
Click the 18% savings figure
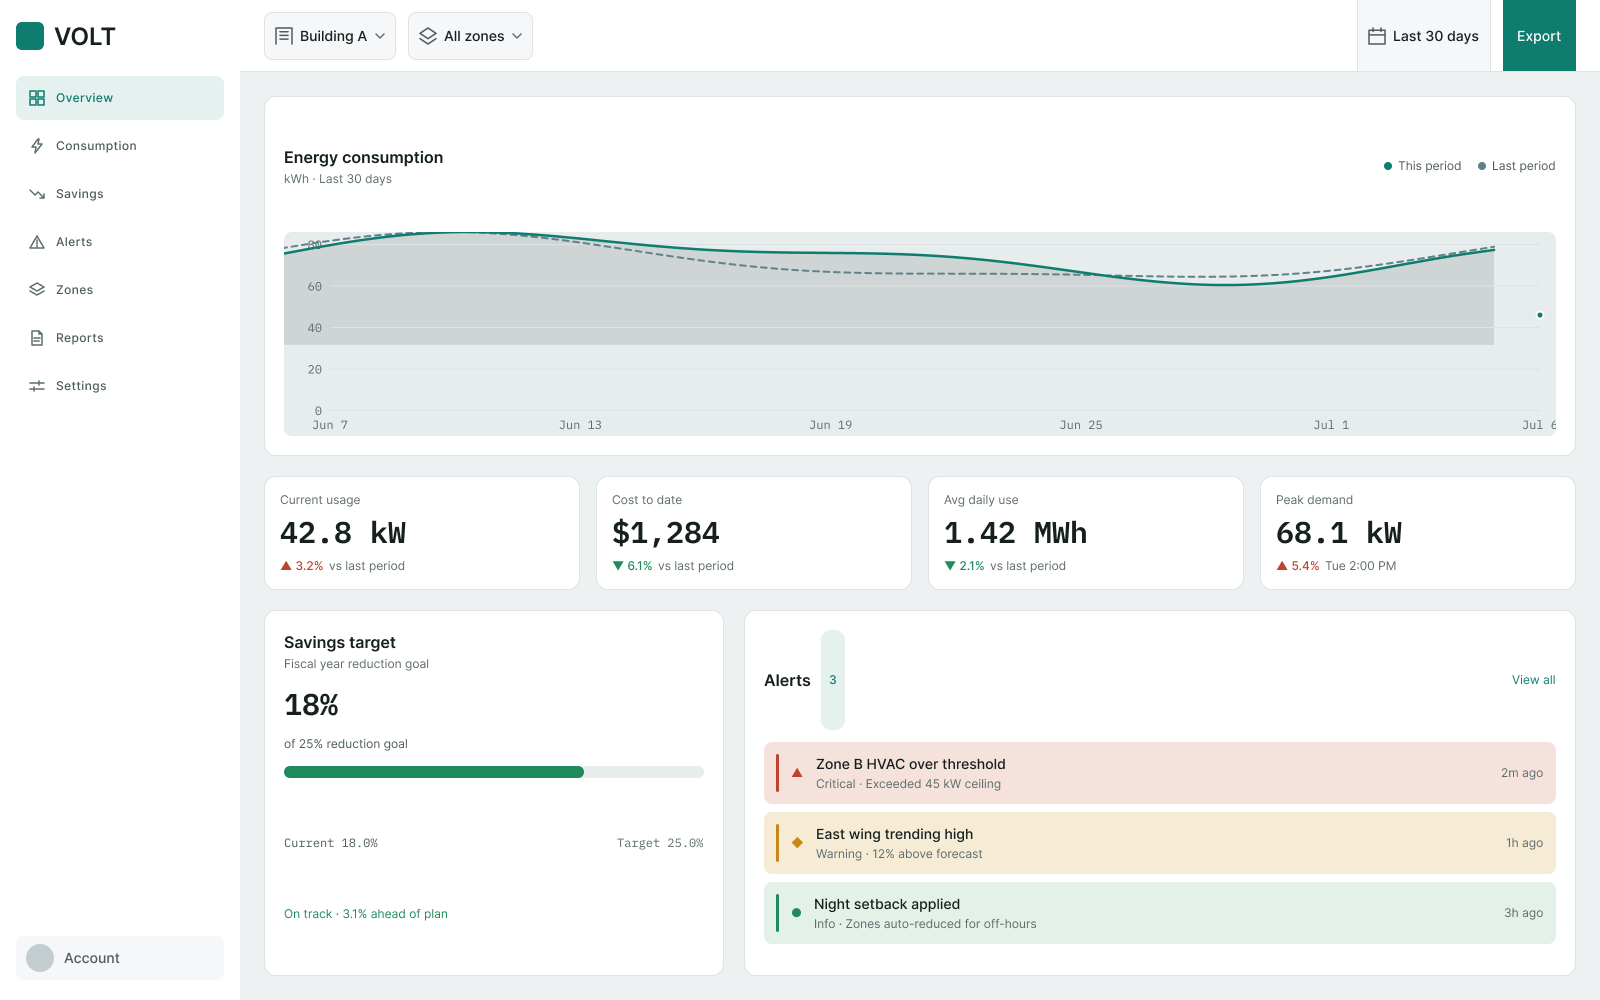pyautogui.click(x=311, y=705)
